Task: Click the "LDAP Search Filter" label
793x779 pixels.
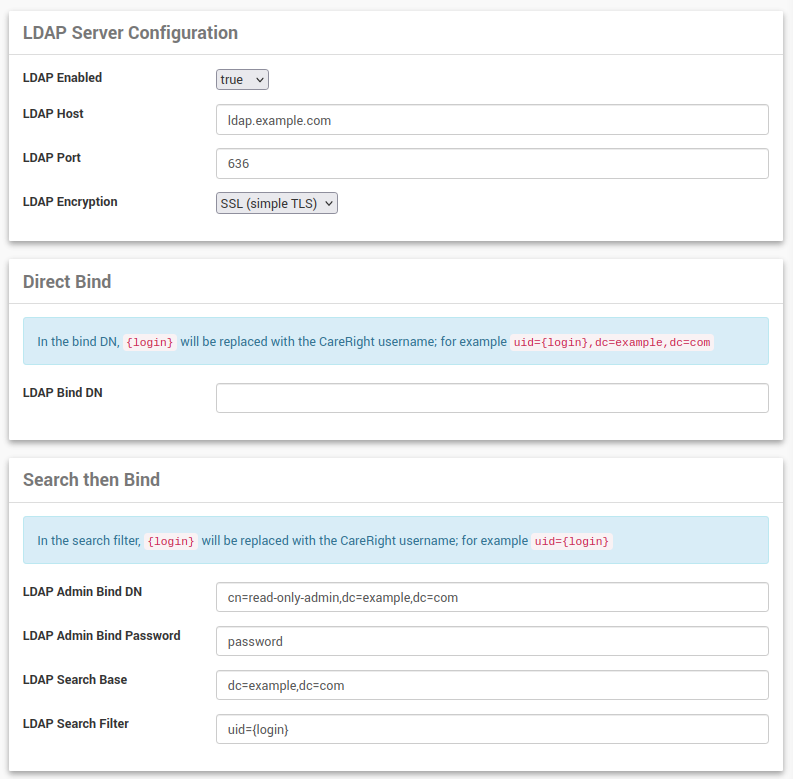Action: click(76, 724)
